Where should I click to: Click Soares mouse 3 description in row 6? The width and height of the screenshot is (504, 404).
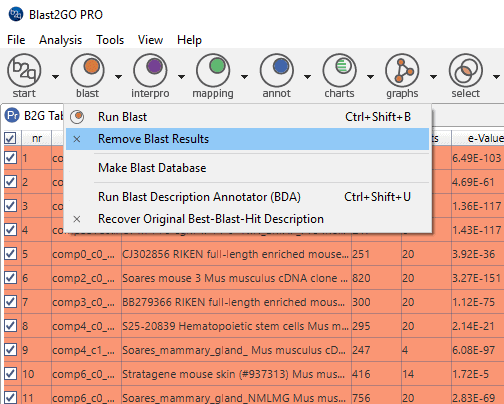click(x=235, y=278)
